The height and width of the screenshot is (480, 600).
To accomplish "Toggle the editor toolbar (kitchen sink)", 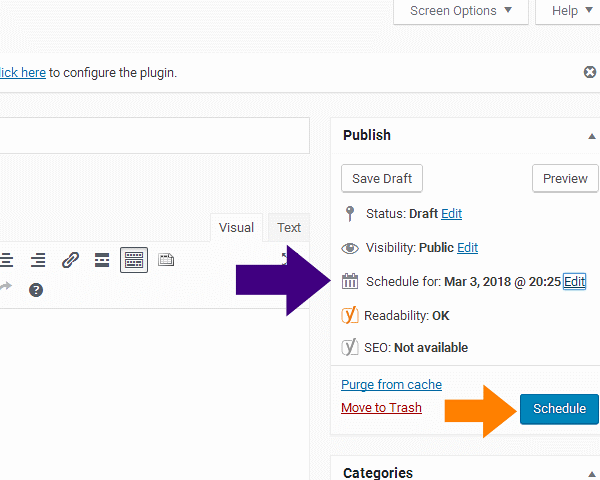I will (134, 261).
